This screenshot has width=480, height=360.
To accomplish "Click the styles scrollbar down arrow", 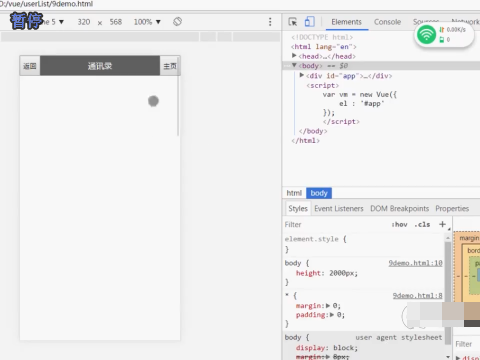I will point(448,357).
